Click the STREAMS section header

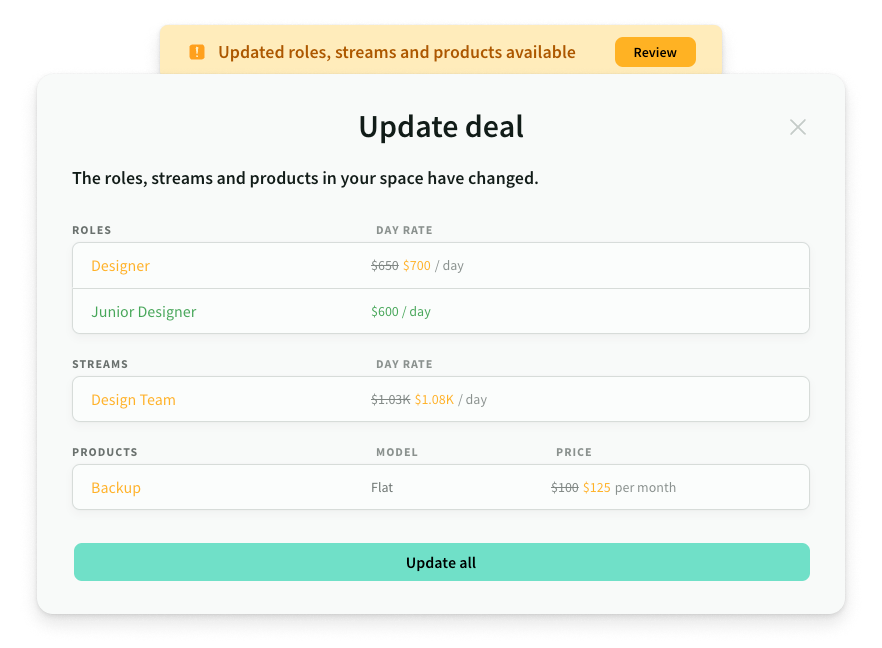100,364
